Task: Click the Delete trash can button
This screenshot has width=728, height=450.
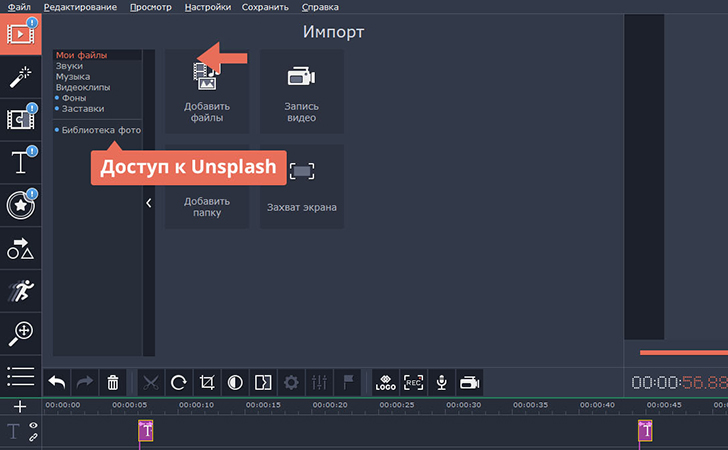Action: [113, 383]
